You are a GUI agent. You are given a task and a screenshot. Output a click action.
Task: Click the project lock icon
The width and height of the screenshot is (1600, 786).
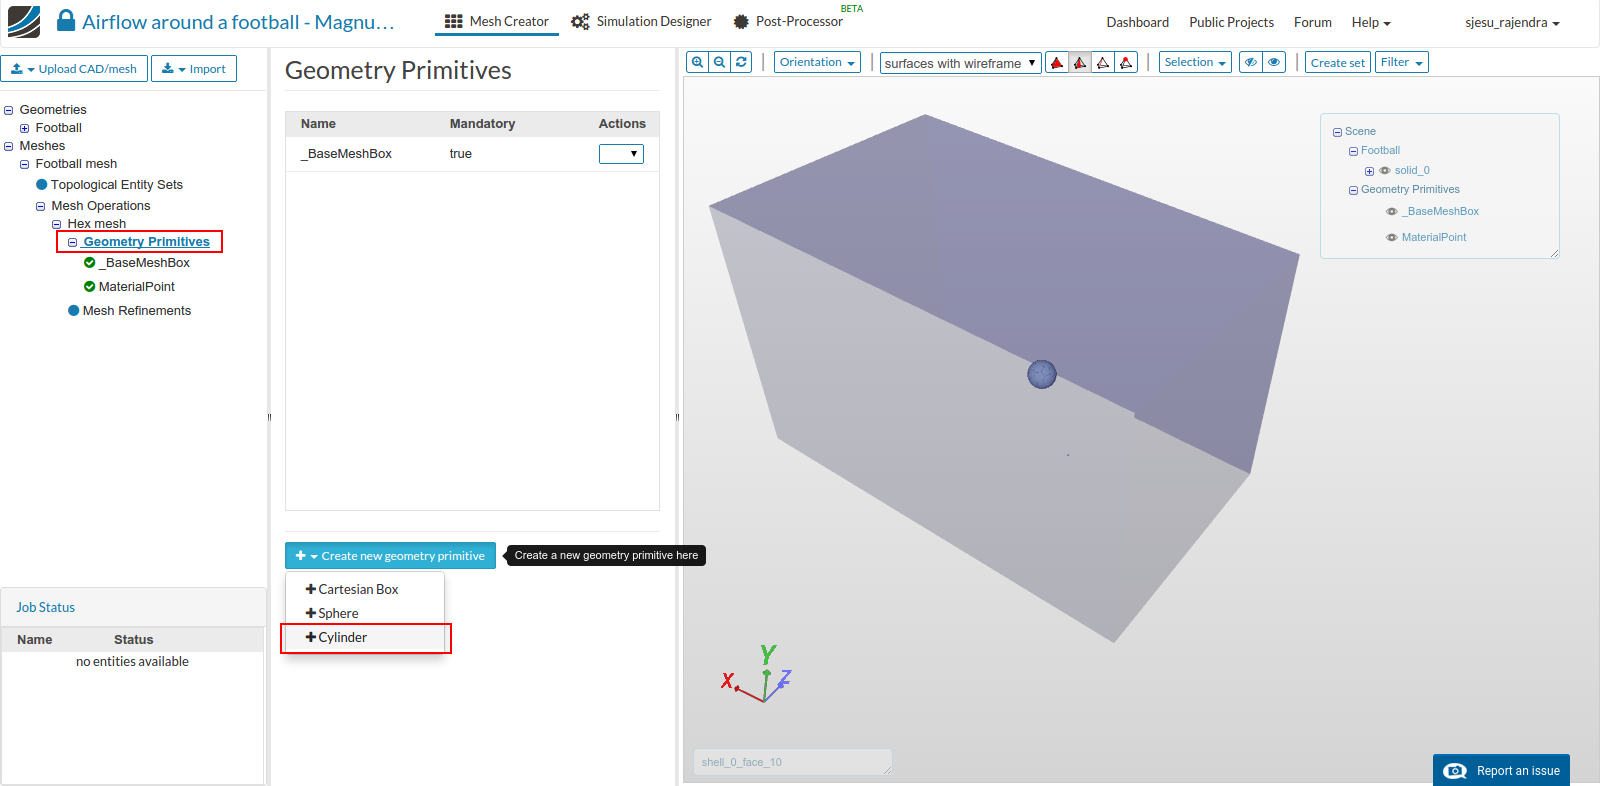coord(66,20)
